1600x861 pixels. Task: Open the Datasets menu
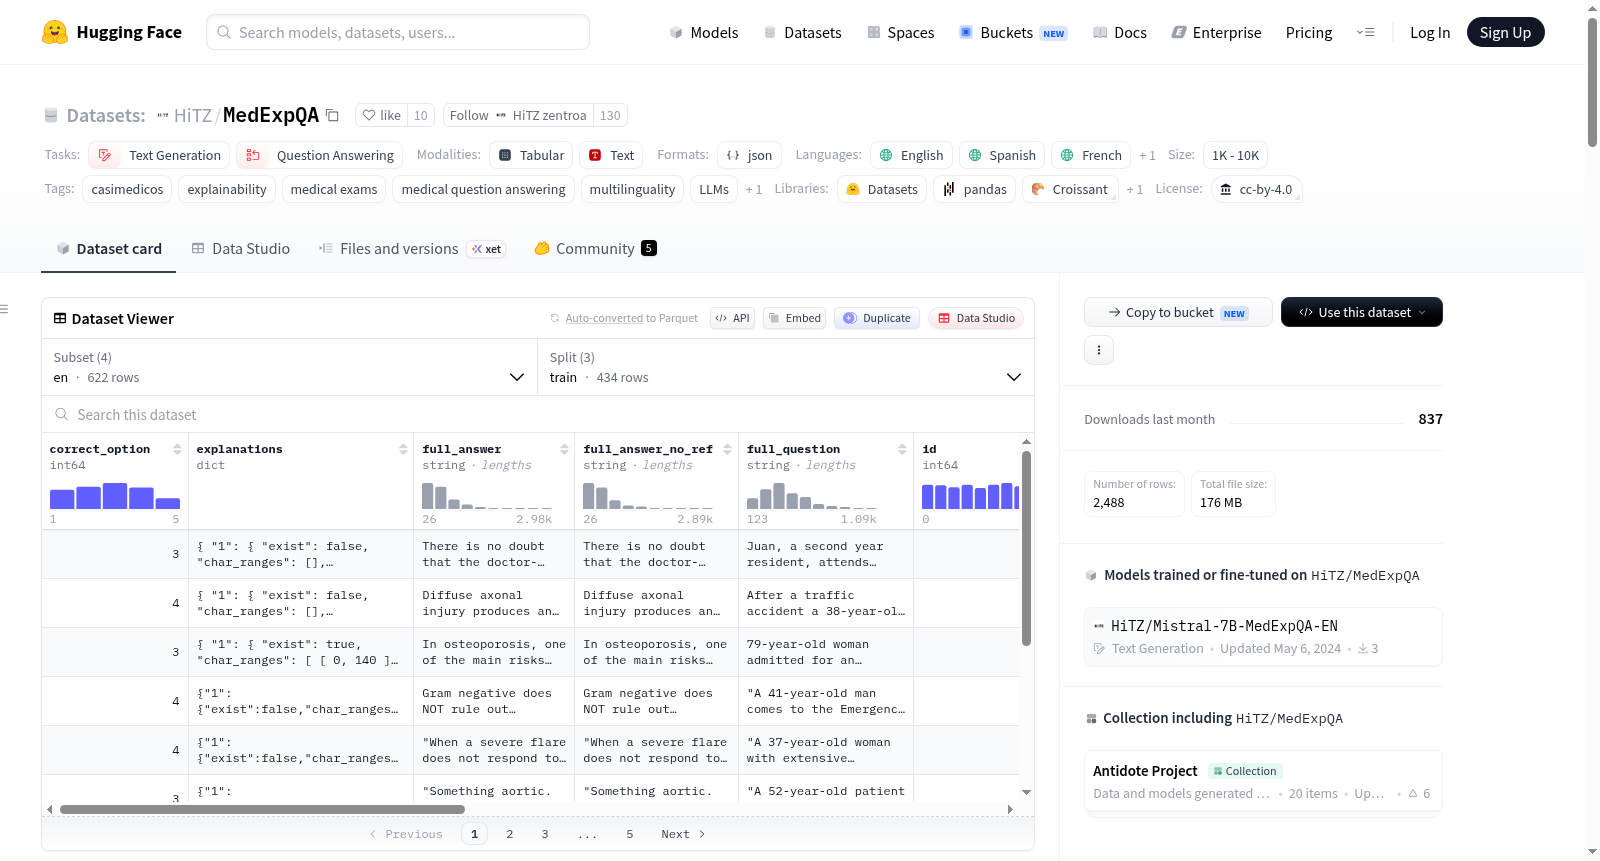click(x=802, y=32)
